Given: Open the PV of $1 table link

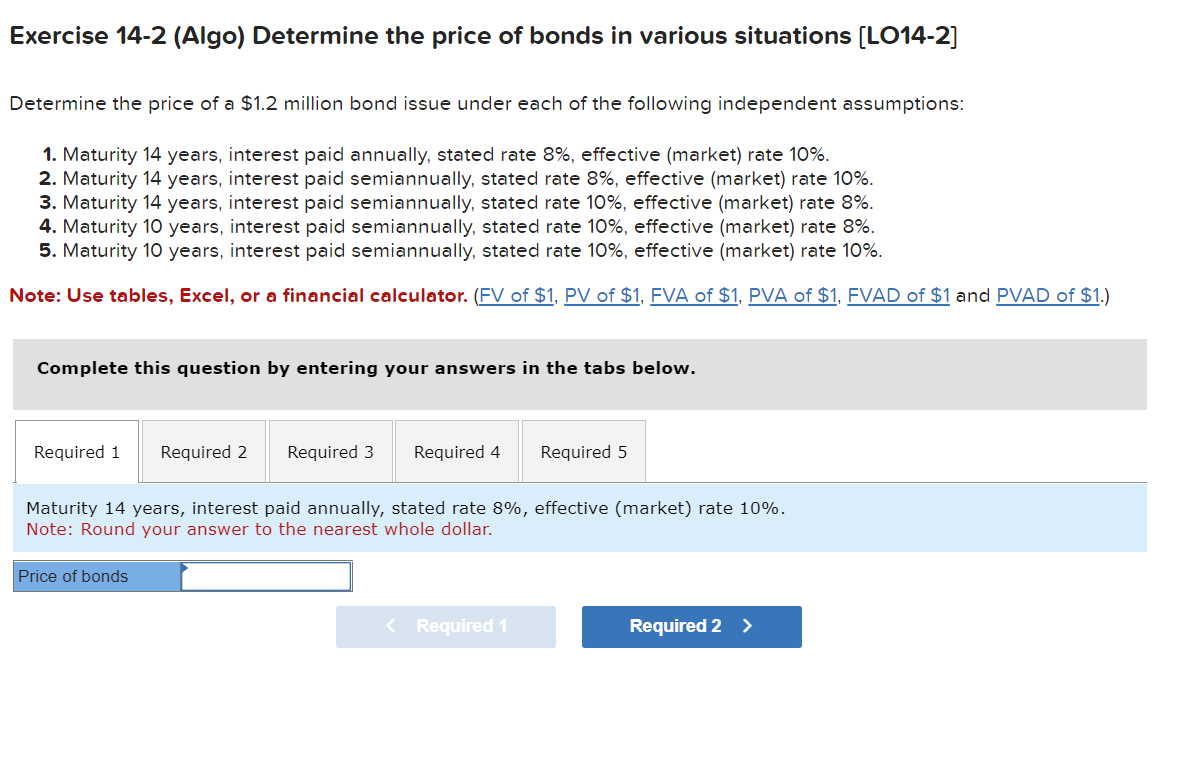Looking at the screenshot, I should pyautogui.click(x=601, y=295).
